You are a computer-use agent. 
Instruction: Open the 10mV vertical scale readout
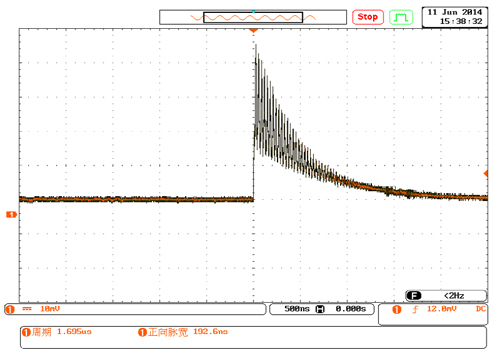pos(50,309)
